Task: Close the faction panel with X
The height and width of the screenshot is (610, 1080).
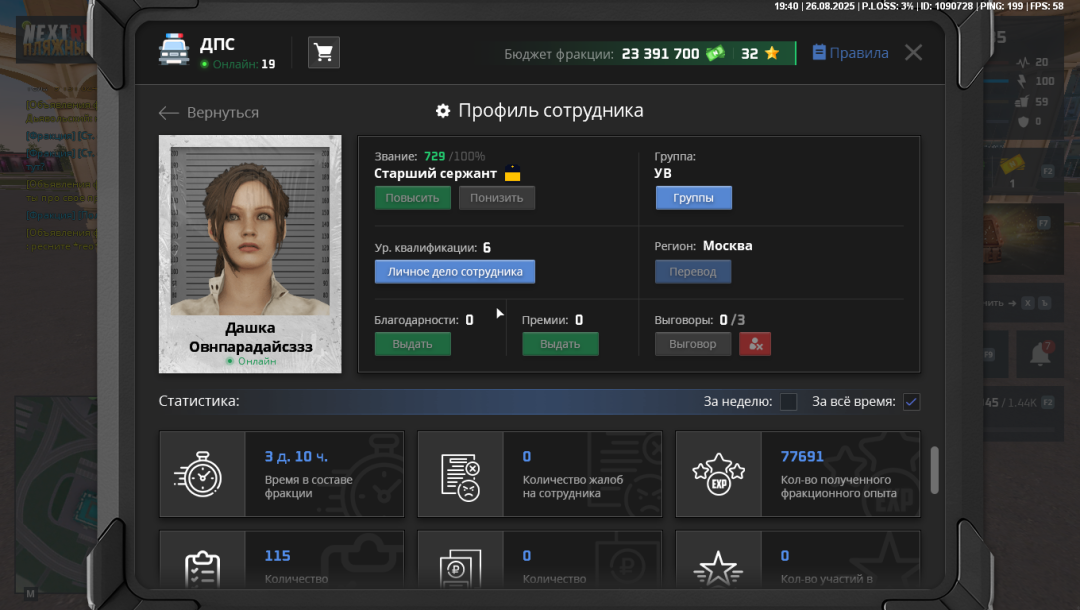Action: click(913, 52)
